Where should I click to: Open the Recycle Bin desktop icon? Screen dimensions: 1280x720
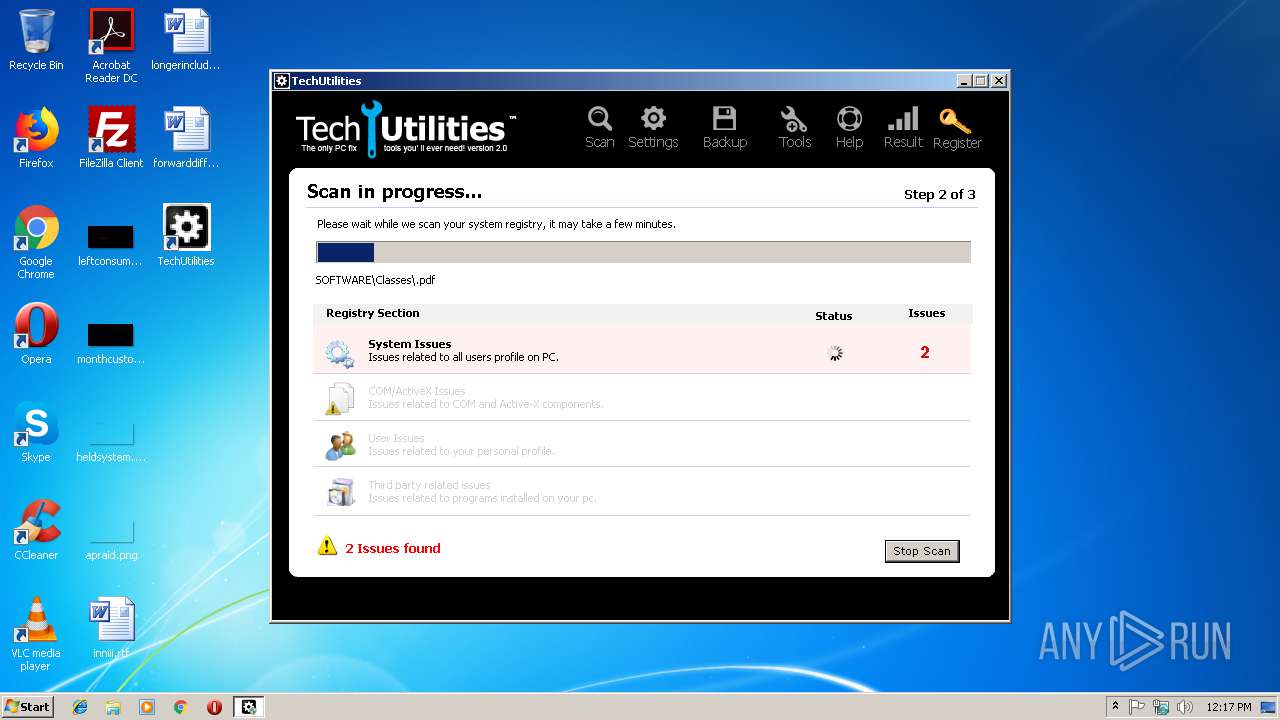(36, 40)
